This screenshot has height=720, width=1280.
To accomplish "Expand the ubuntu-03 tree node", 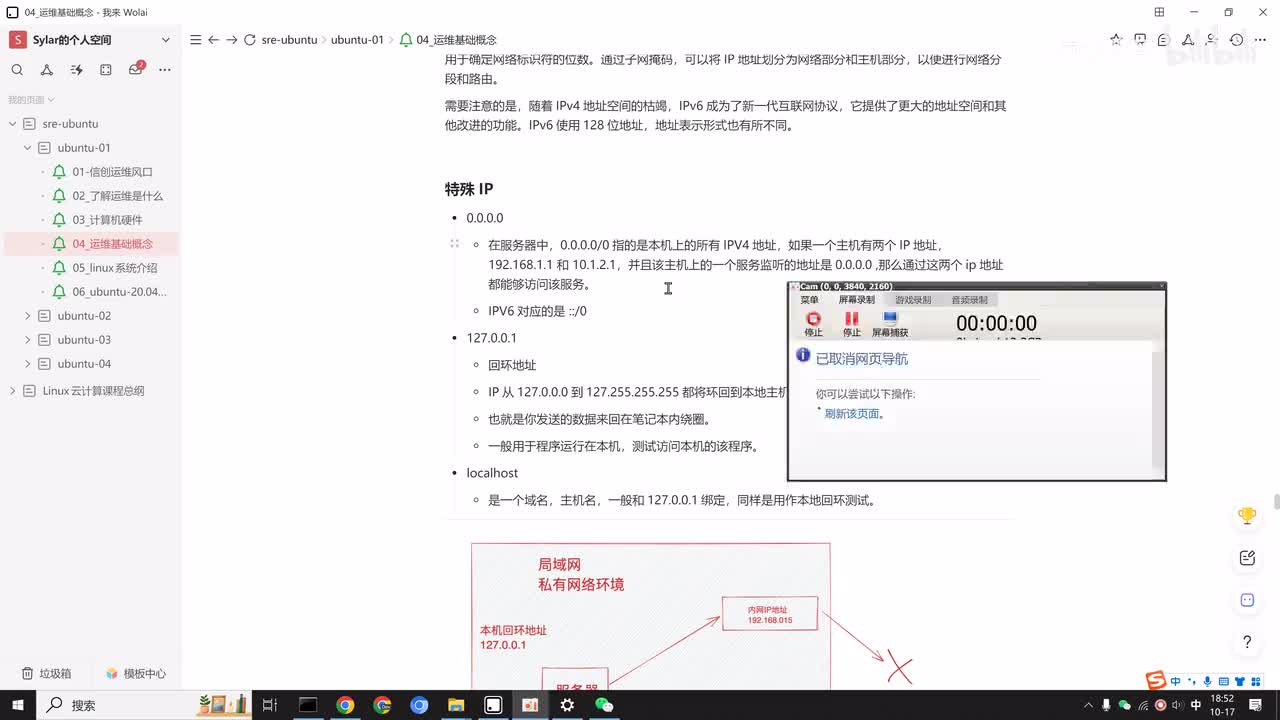I will 28,340.
